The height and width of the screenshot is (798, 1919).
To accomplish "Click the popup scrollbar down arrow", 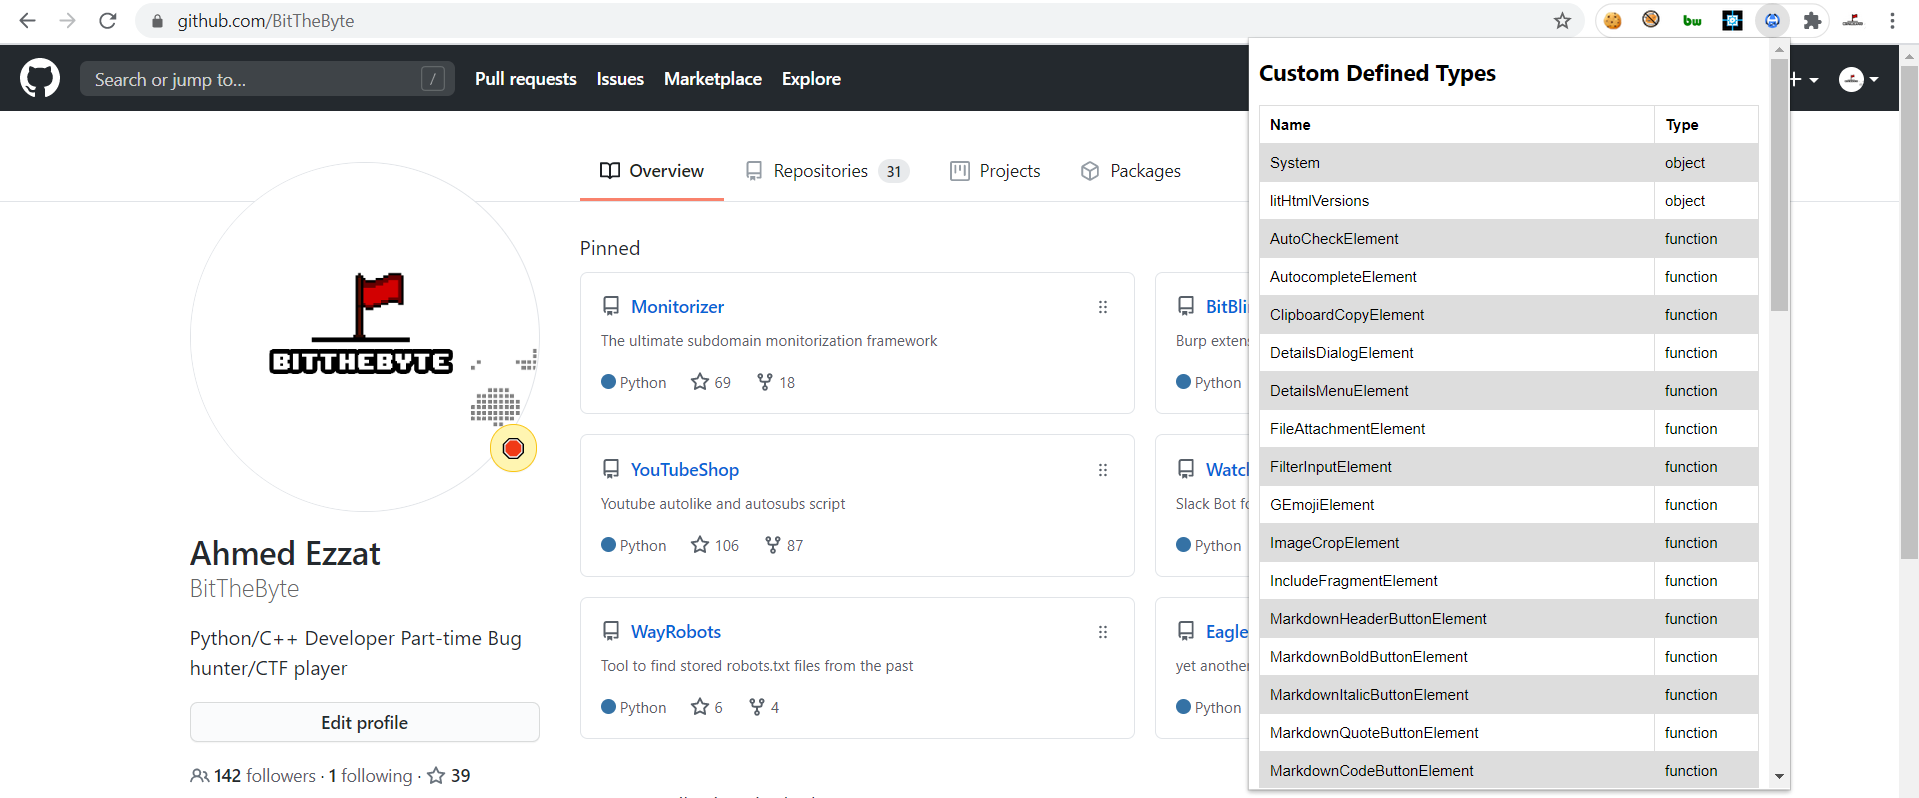I will pos(1779,776).
